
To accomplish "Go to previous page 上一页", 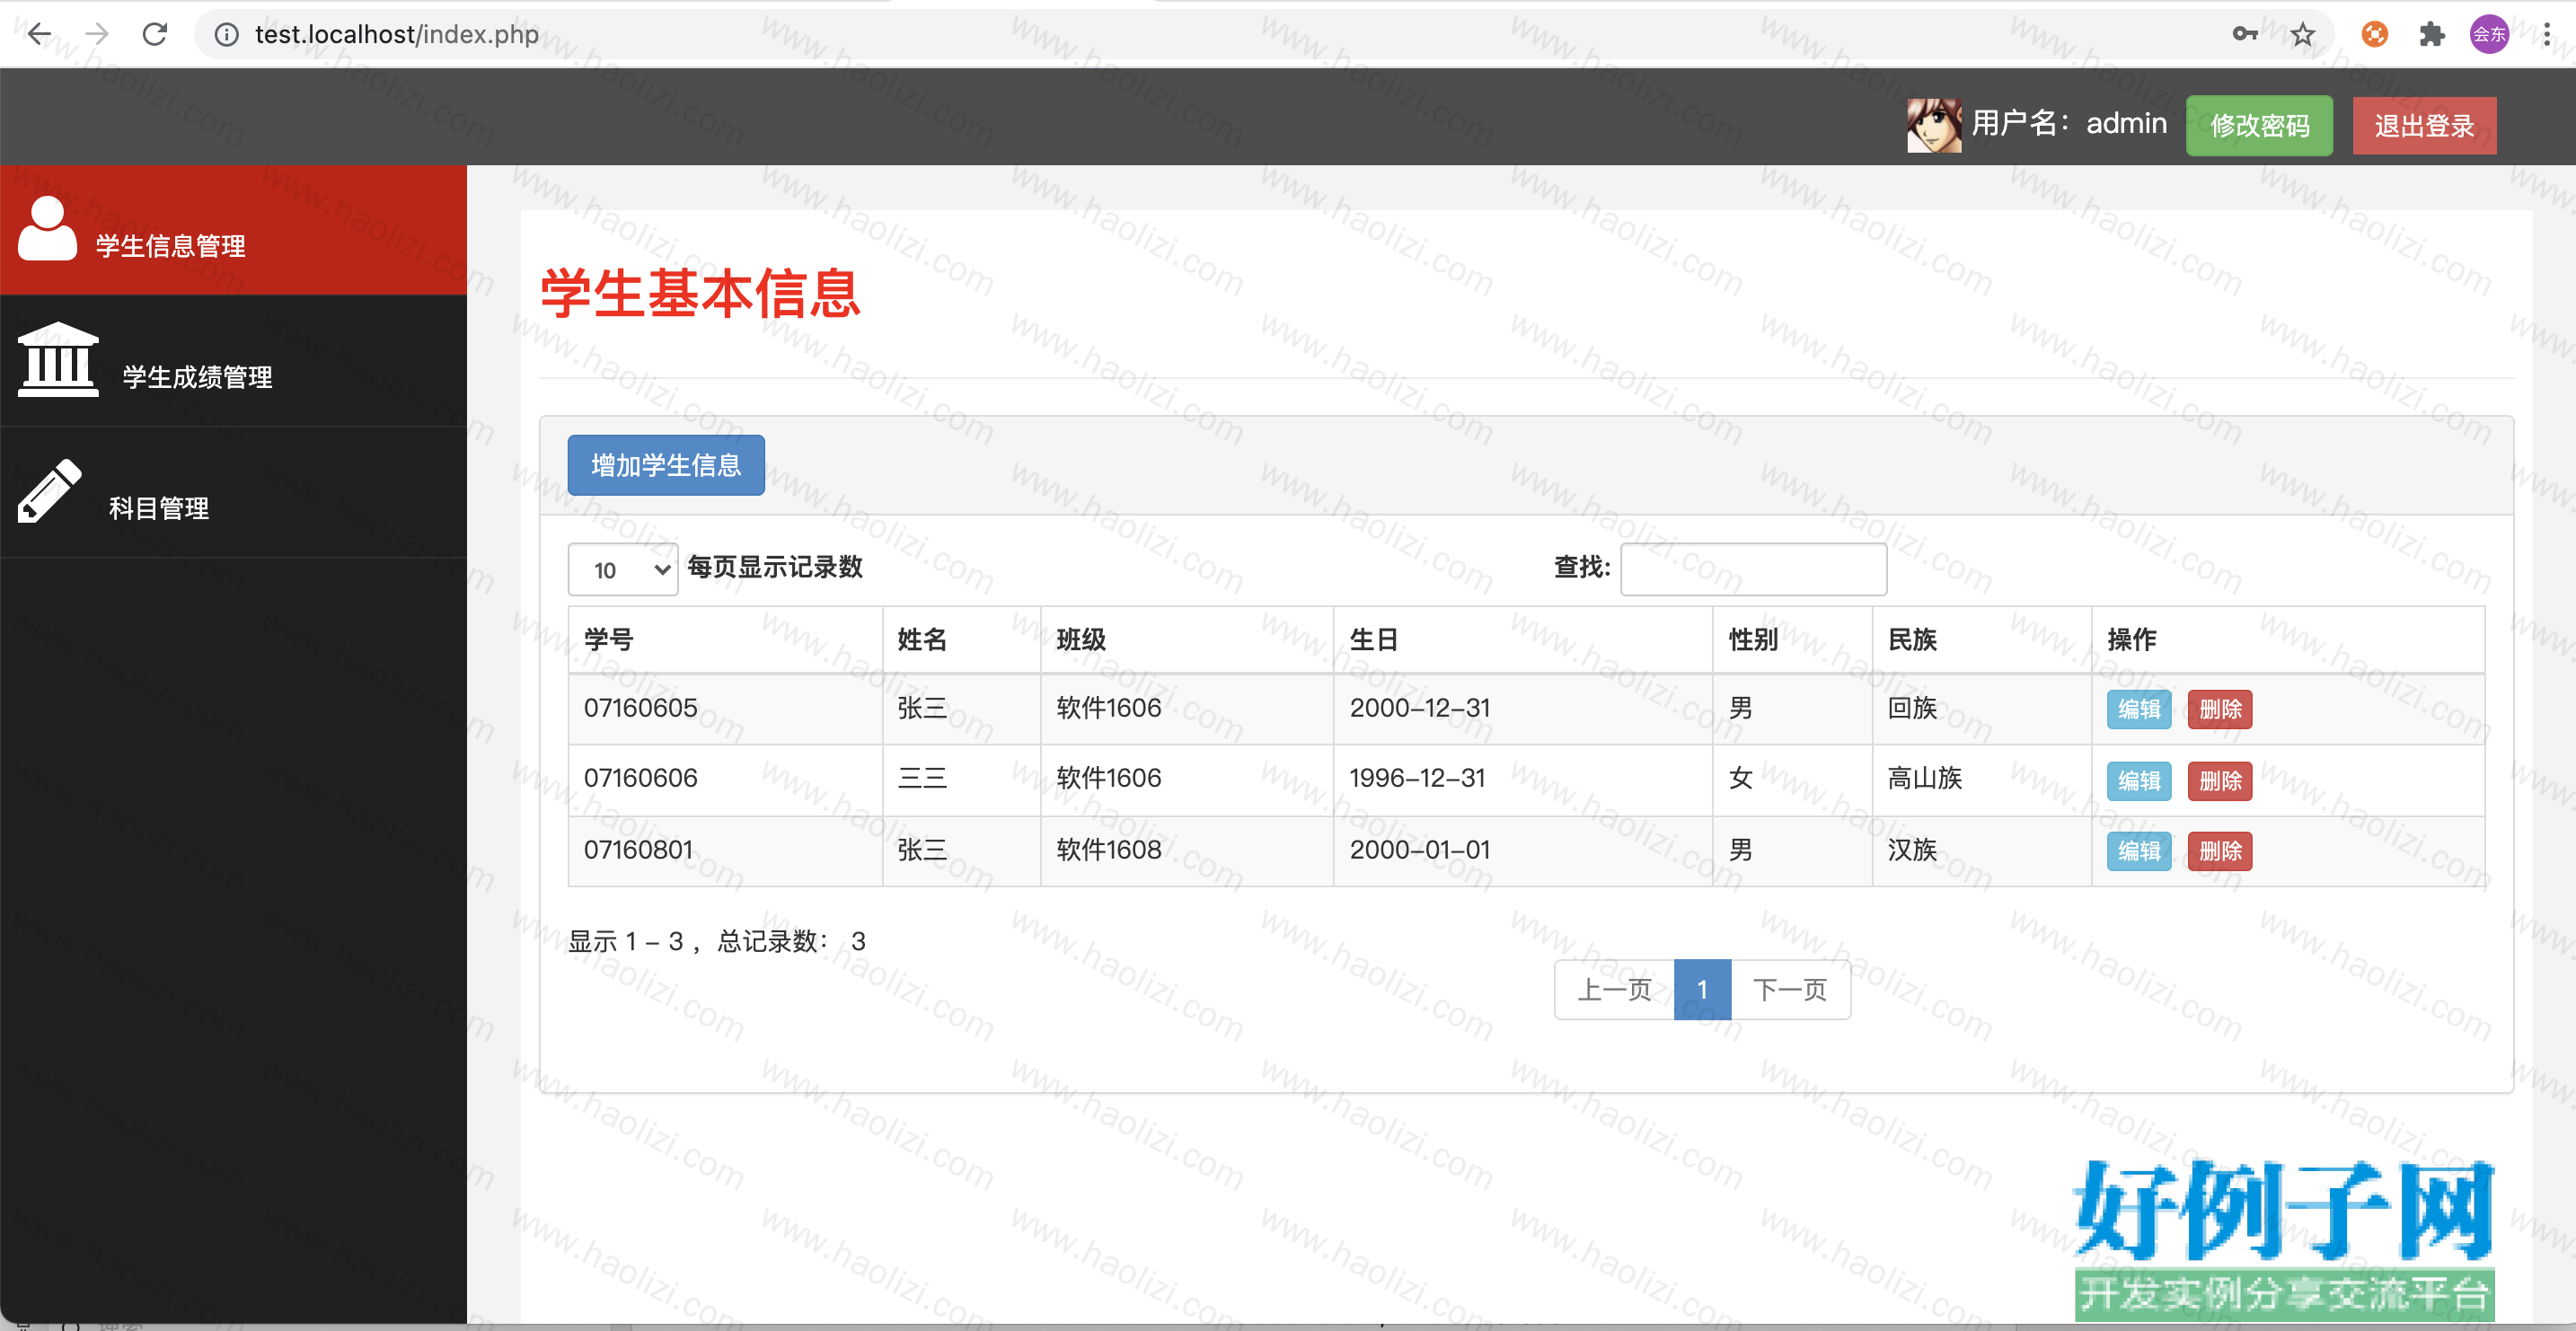I will point(1614,990).
